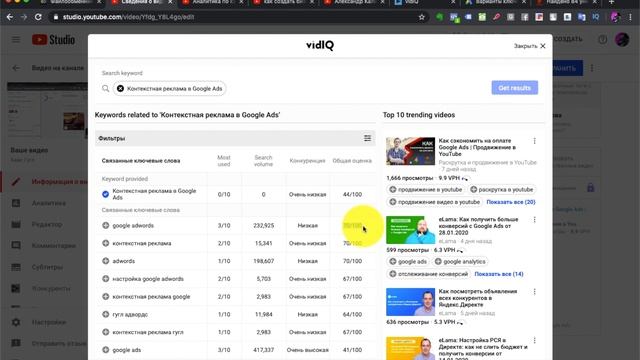Add keyword гугл адвордс
Screen dimensions: 640x360
(x=105, y=314)
